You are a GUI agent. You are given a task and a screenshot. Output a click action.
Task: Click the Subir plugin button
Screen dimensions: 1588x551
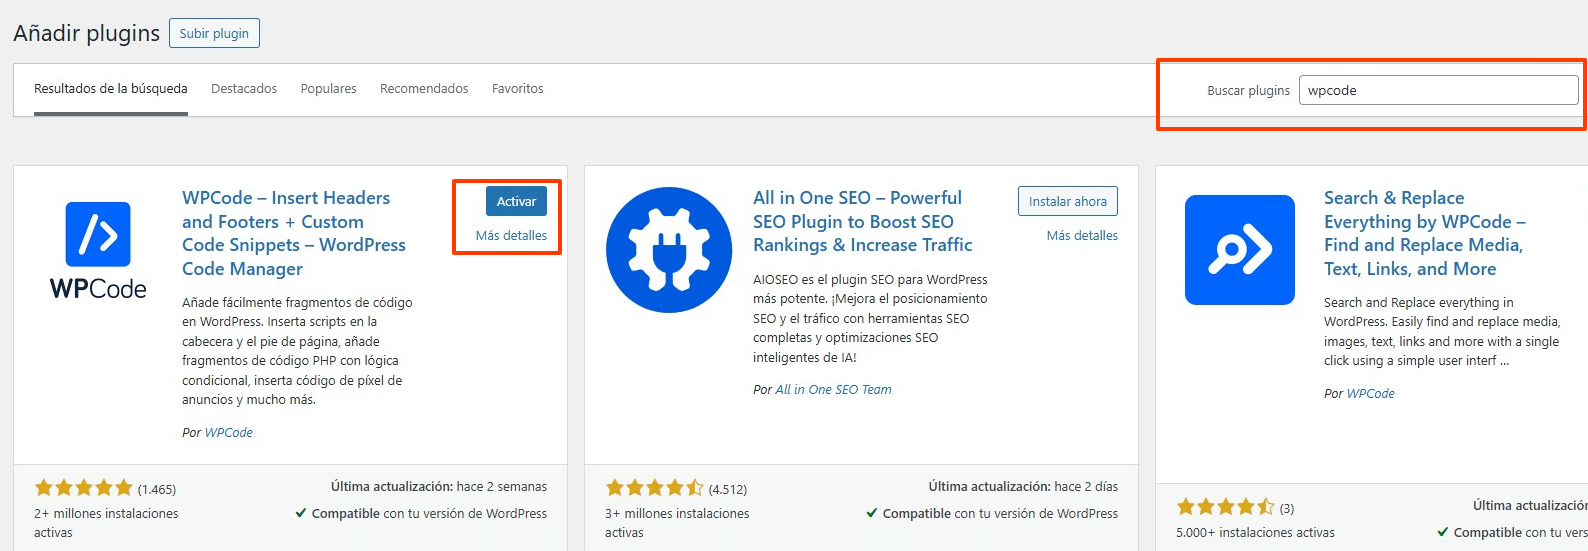pyautogui.click(x=214, y=33)
